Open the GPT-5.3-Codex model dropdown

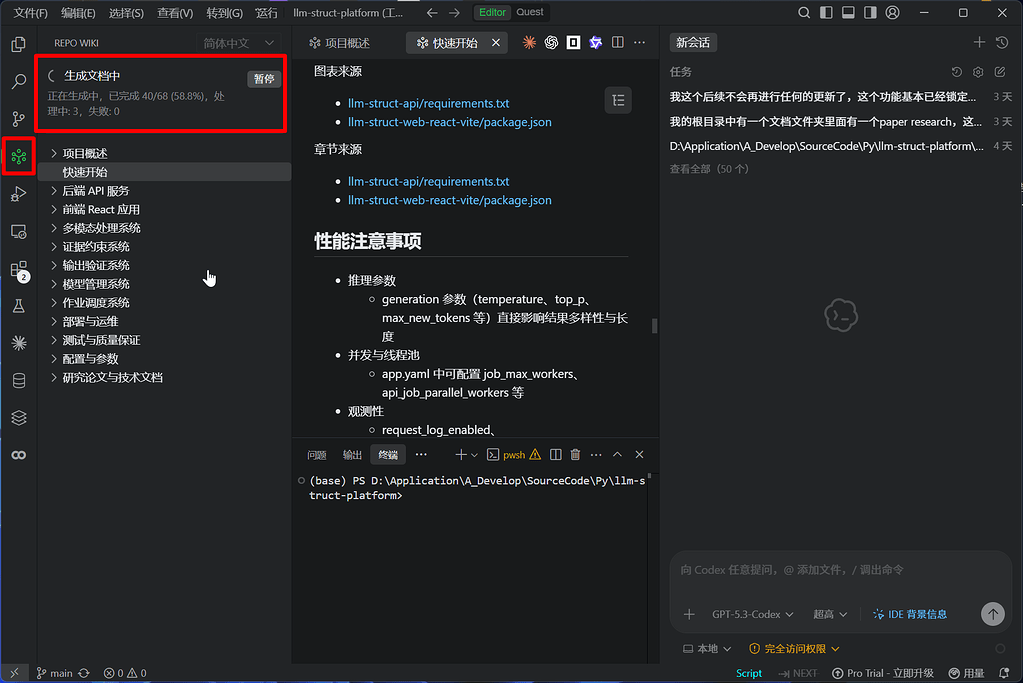[x=752, y=615]
